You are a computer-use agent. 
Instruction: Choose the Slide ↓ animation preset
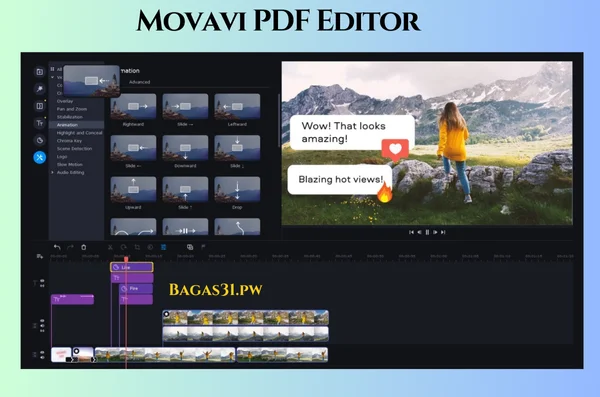(237, 148)
